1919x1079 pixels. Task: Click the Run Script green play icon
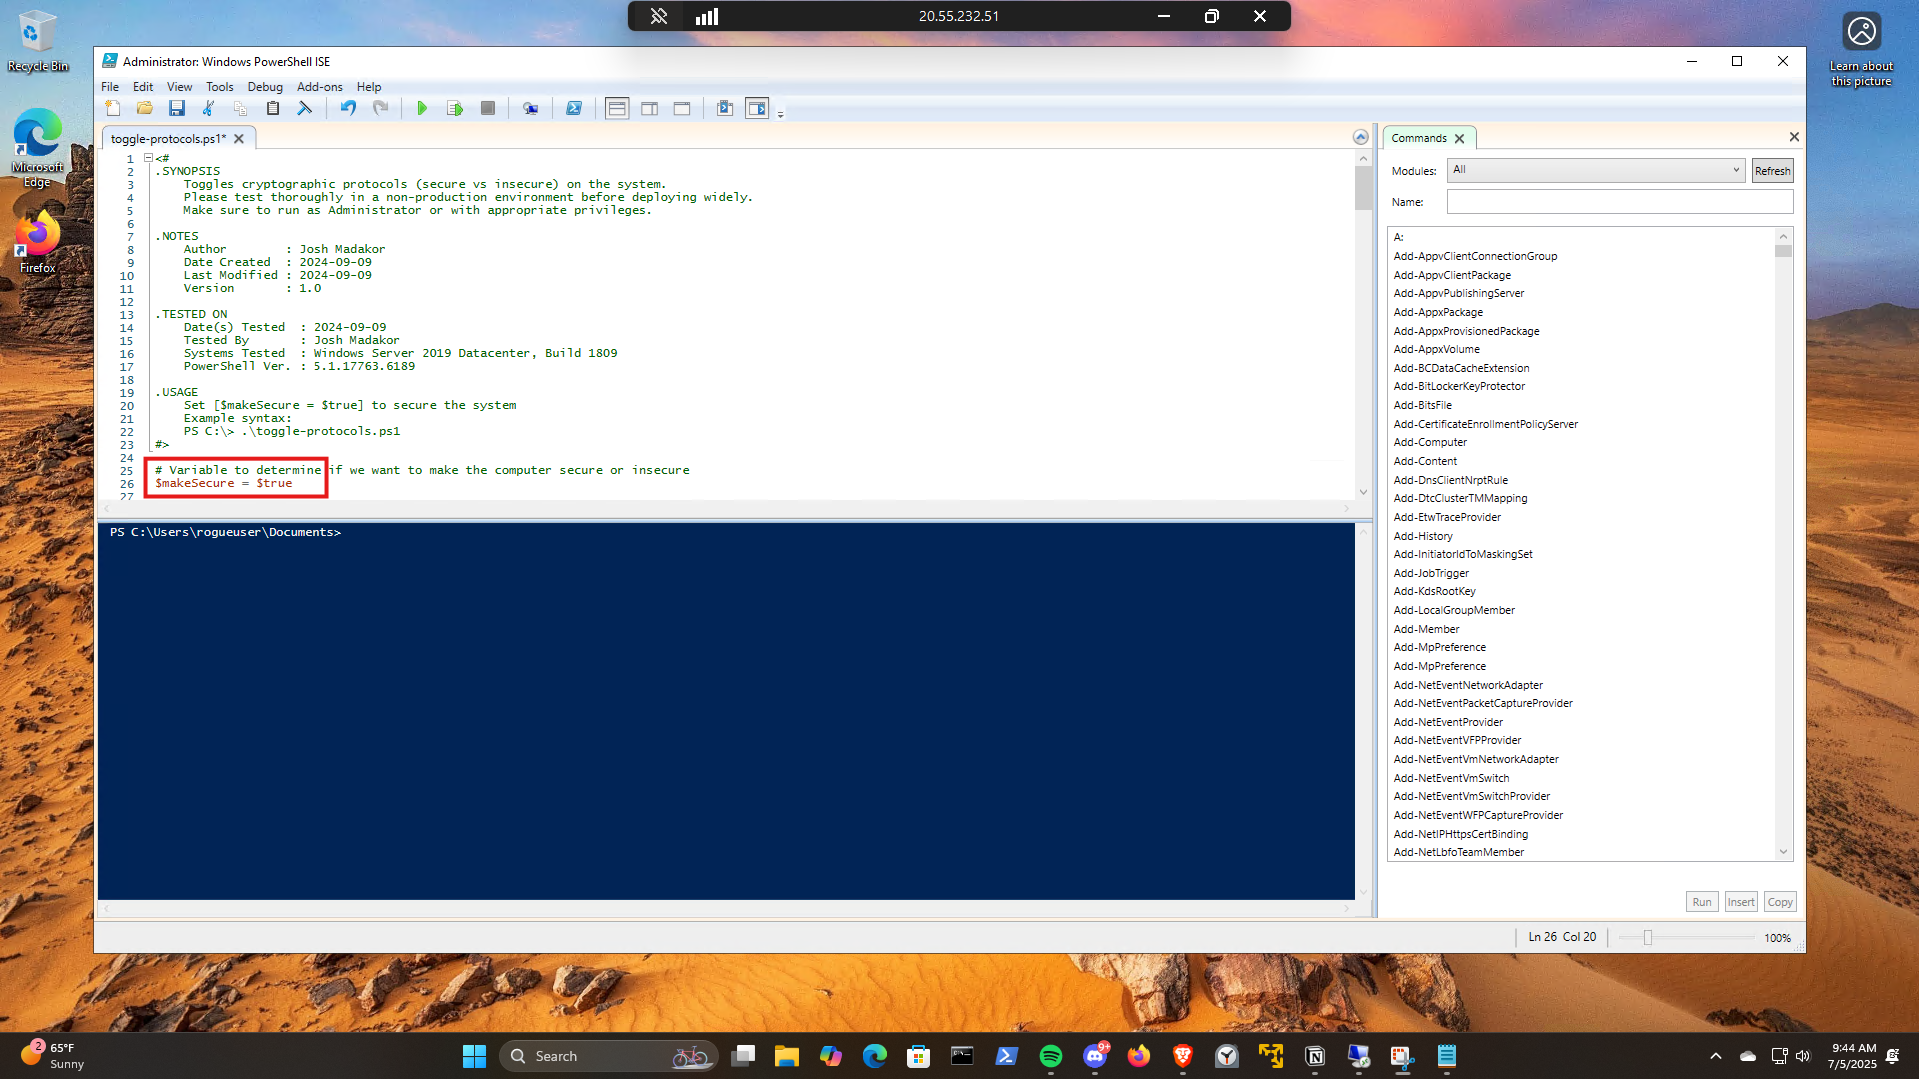[x=422, y=108]
